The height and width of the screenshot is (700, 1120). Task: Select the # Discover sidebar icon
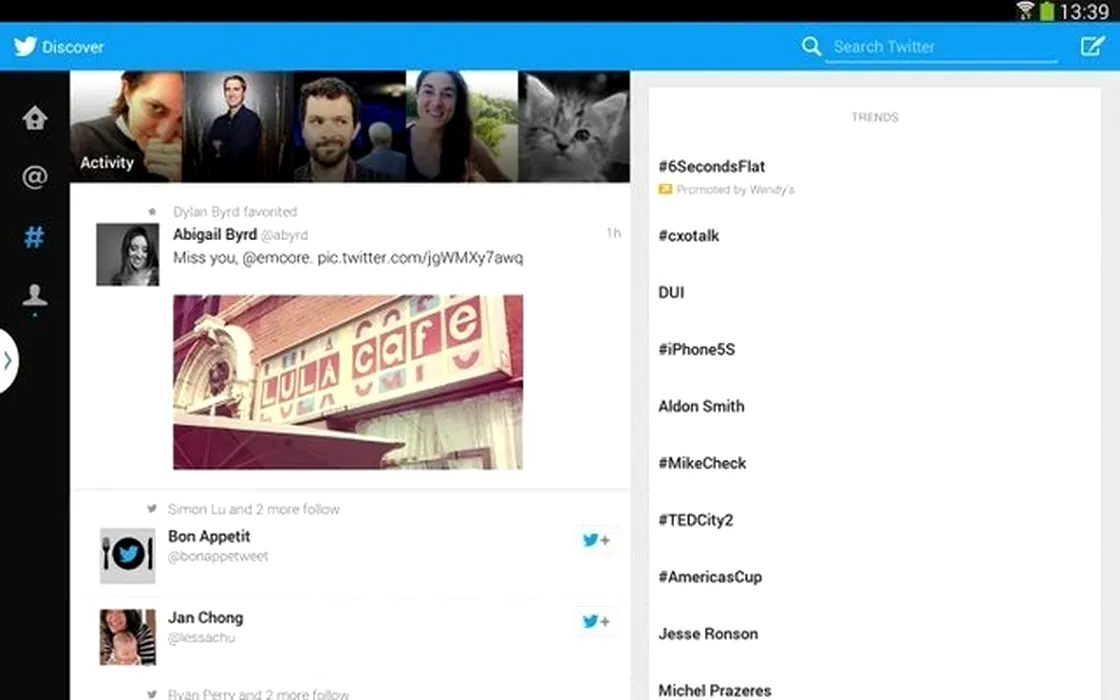pyautogui.click(x=35, y=238)
